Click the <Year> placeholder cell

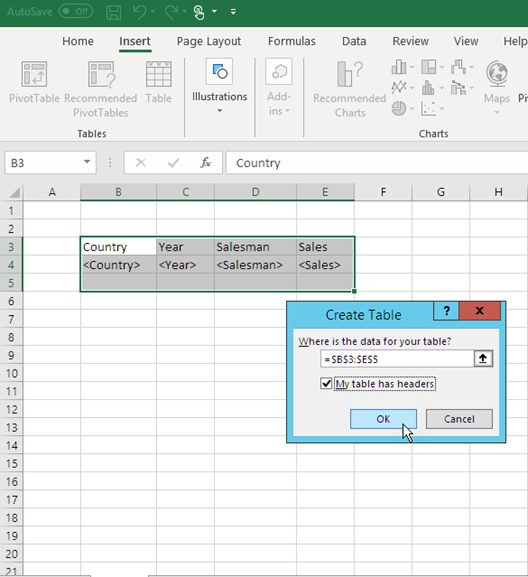(x=185, y=265)
